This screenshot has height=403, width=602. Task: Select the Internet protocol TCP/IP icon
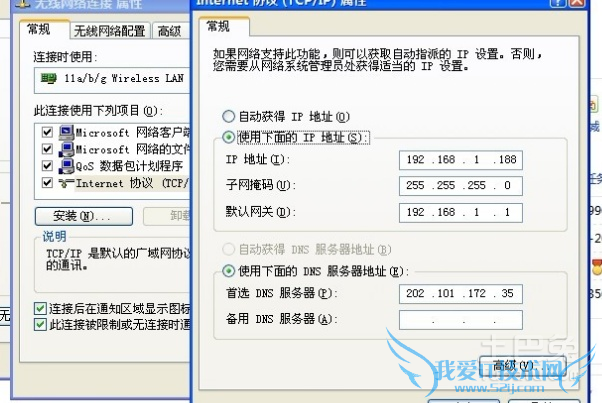click(66, 183)
